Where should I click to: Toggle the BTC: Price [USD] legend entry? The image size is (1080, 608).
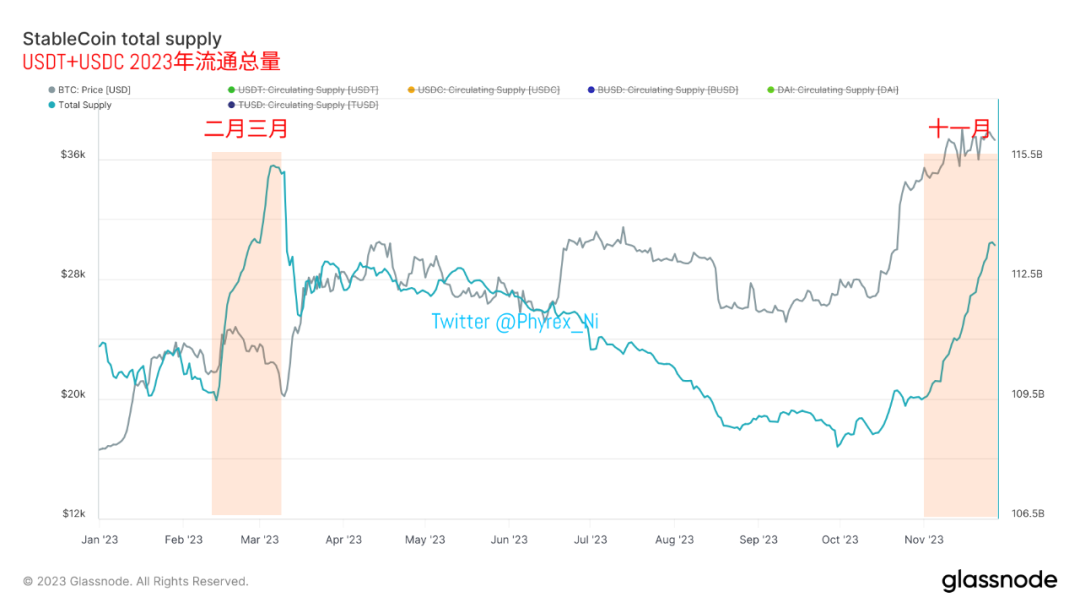pyautogui.click(x=90, y=90)
